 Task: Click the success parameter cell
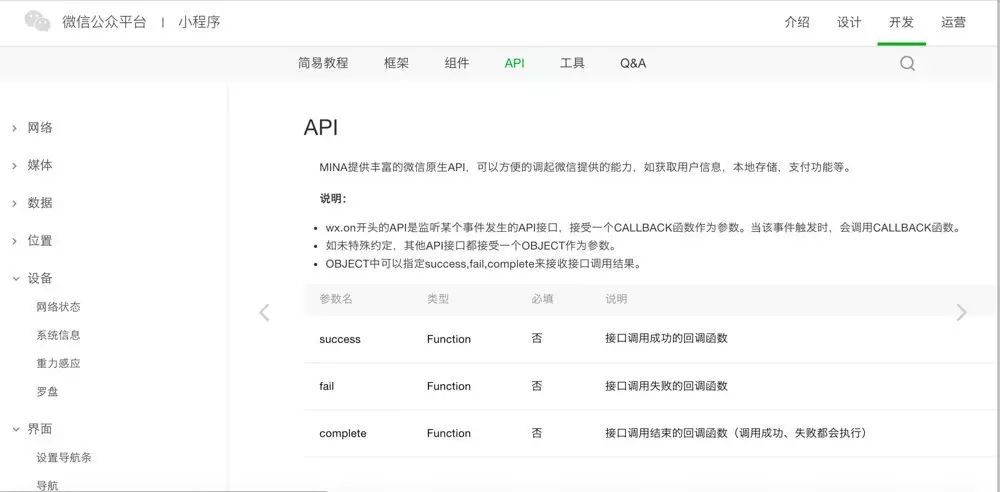340,339
